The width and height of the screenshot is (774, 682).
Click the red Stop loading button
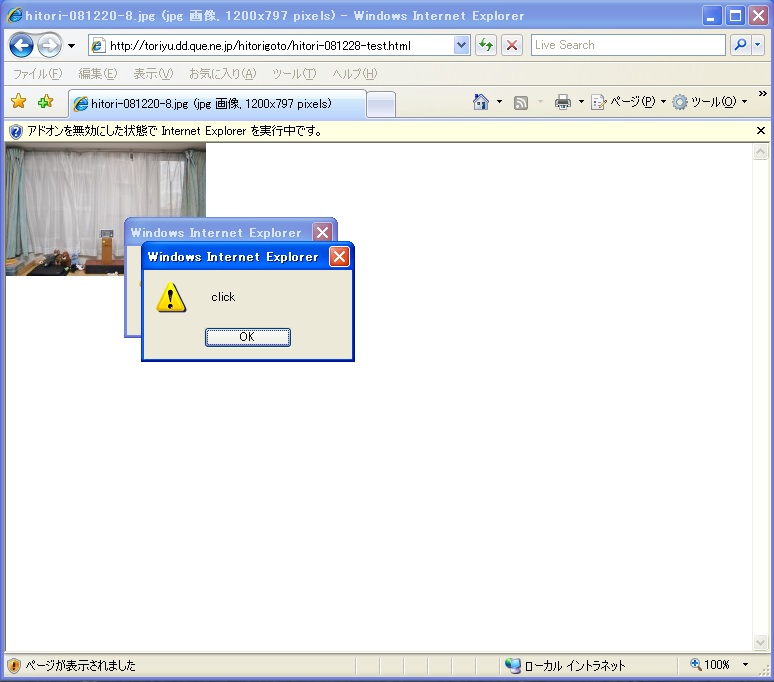tap(512, 45)
